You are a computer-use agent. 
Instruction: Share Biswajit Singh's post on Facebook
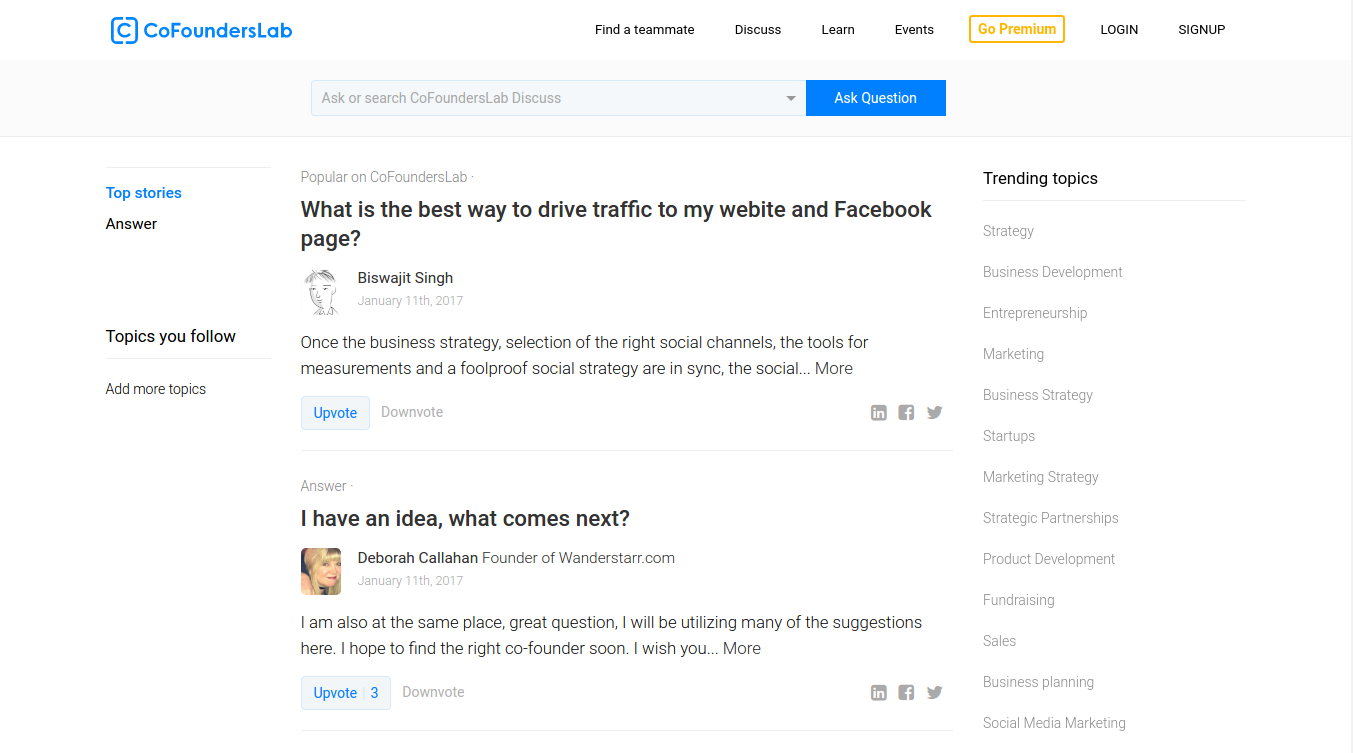point(906,413)
